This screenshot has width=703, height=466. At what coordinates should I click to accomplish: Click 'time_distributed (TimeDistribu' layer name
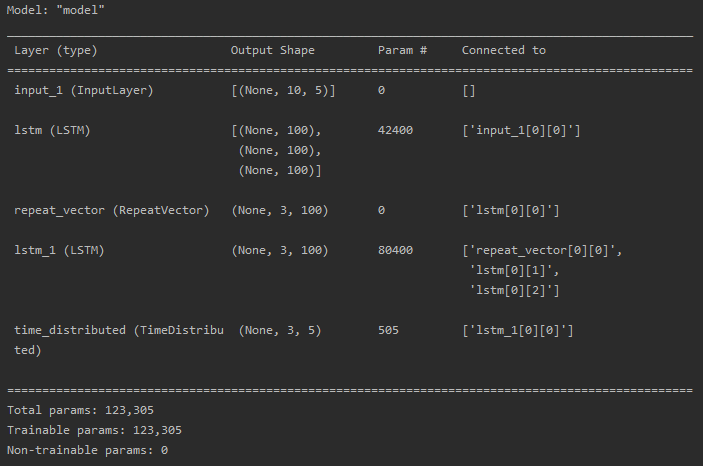coord(119,331)
